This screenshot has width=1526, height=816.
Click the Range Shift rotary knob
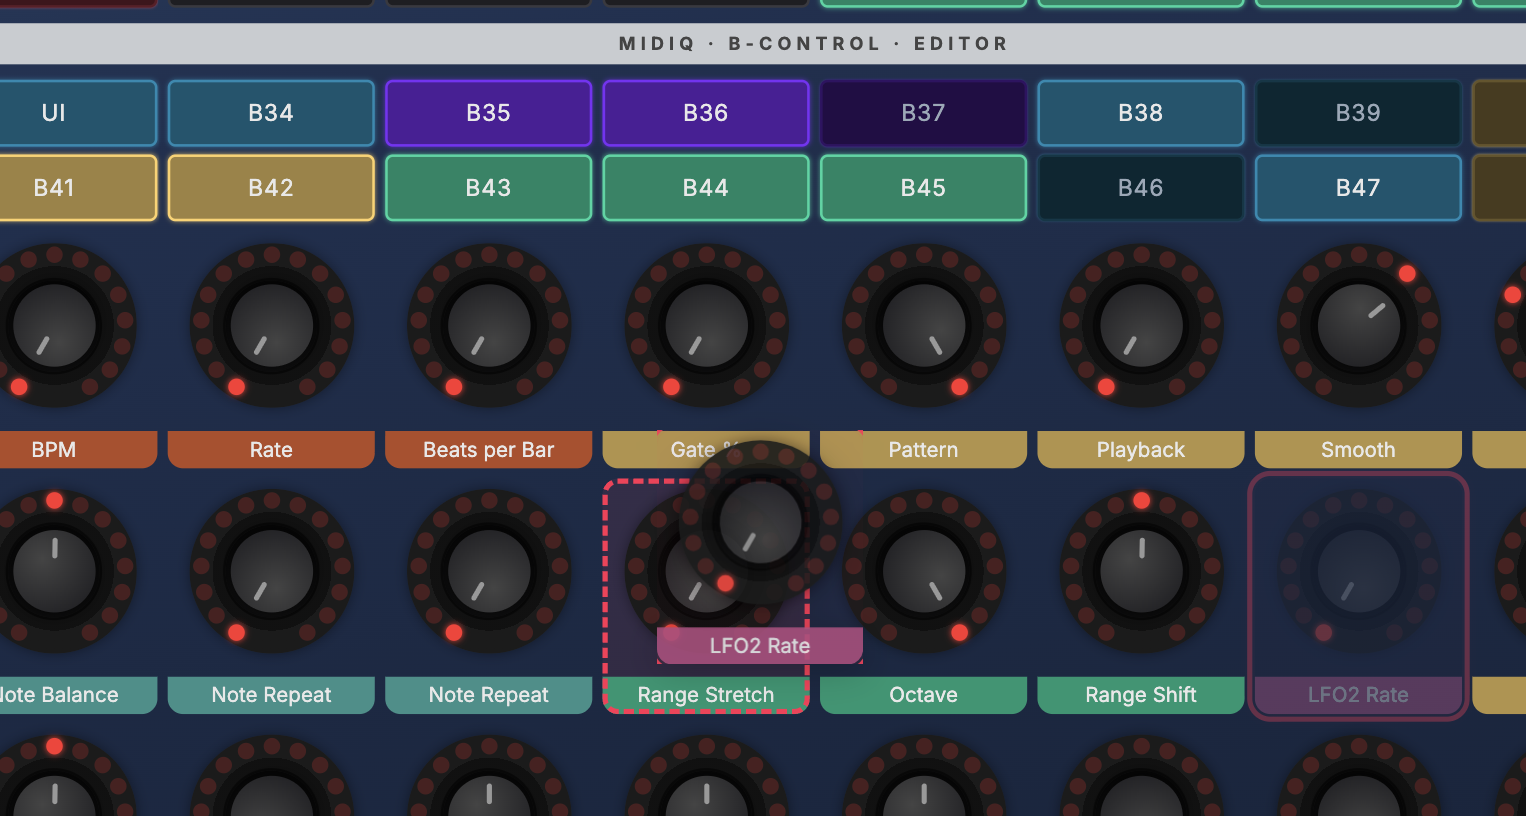pyautogui.click(x=1141, y=571)
